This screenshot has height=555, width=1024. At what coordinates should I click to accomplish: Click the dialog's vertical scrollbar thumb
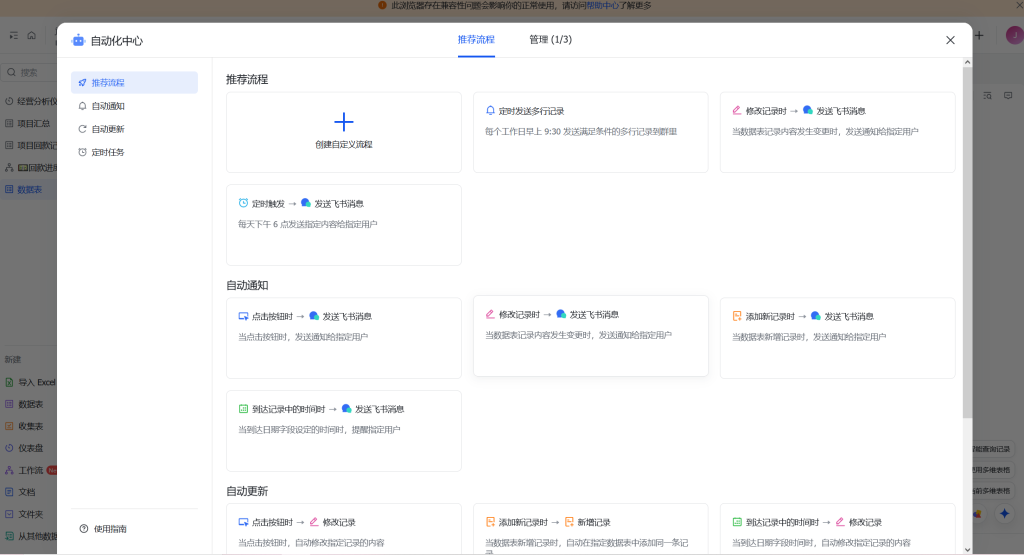point(967,243)
